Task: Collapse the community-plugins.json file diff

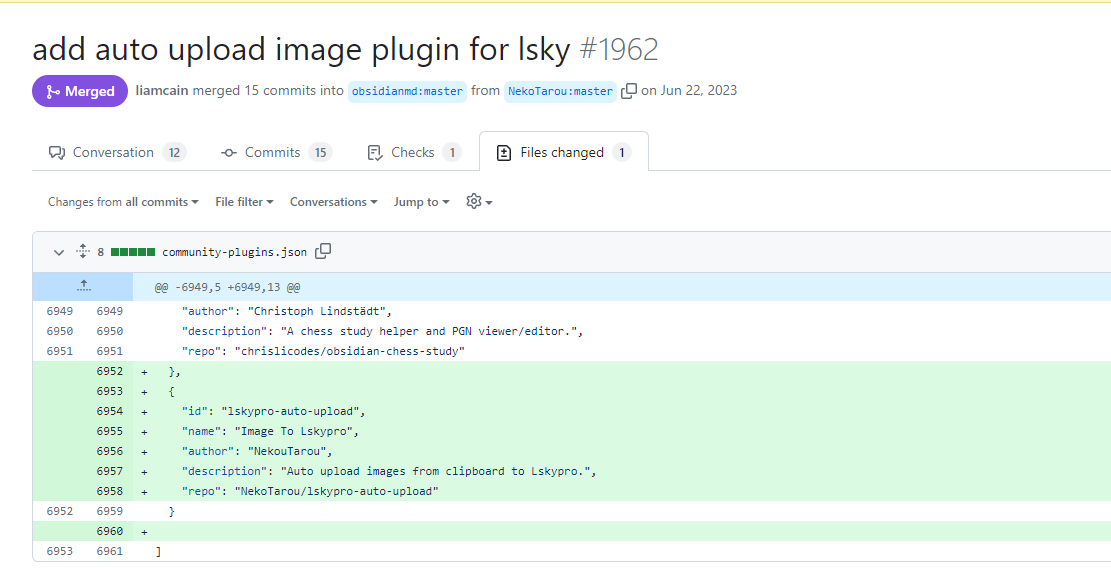Action: click(x=59, y=252)
